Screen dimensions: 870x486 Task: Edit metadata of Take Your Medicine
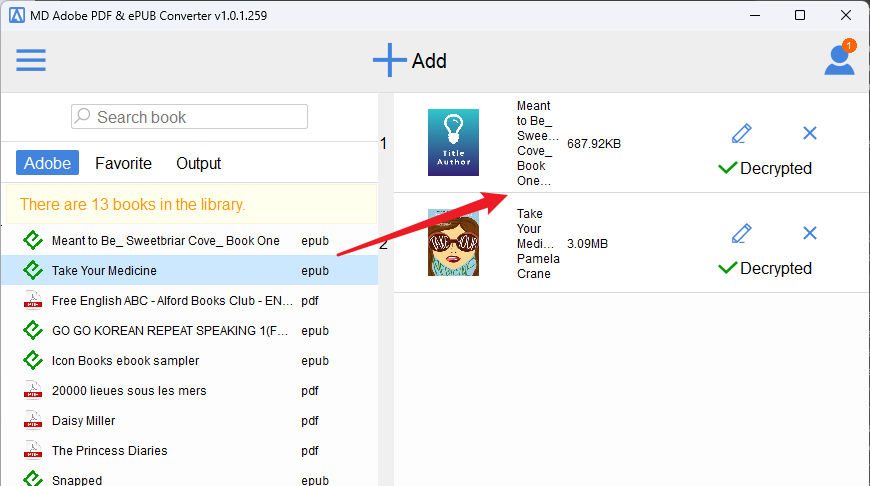pos(741,233)
